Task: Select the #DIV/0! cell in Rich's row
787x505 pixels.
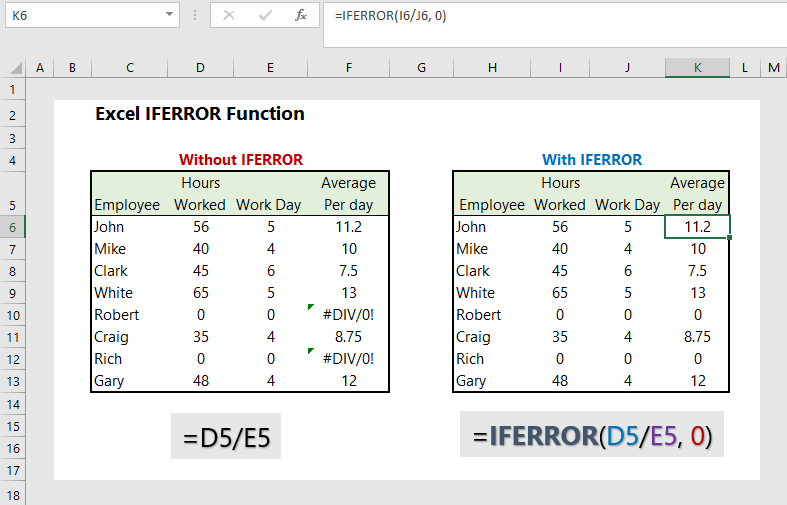Action: point(348,359)
